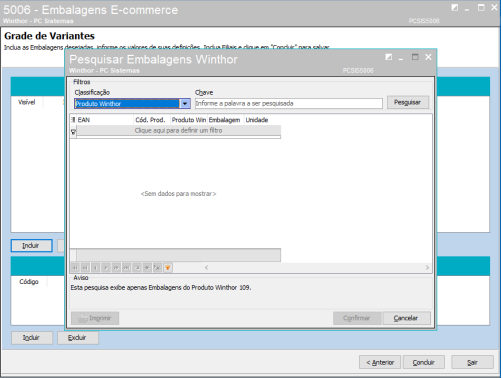This screenshot has width=503, height=378.
Task: Open the Classificação dropdown arrow
Action: point(185,104)
